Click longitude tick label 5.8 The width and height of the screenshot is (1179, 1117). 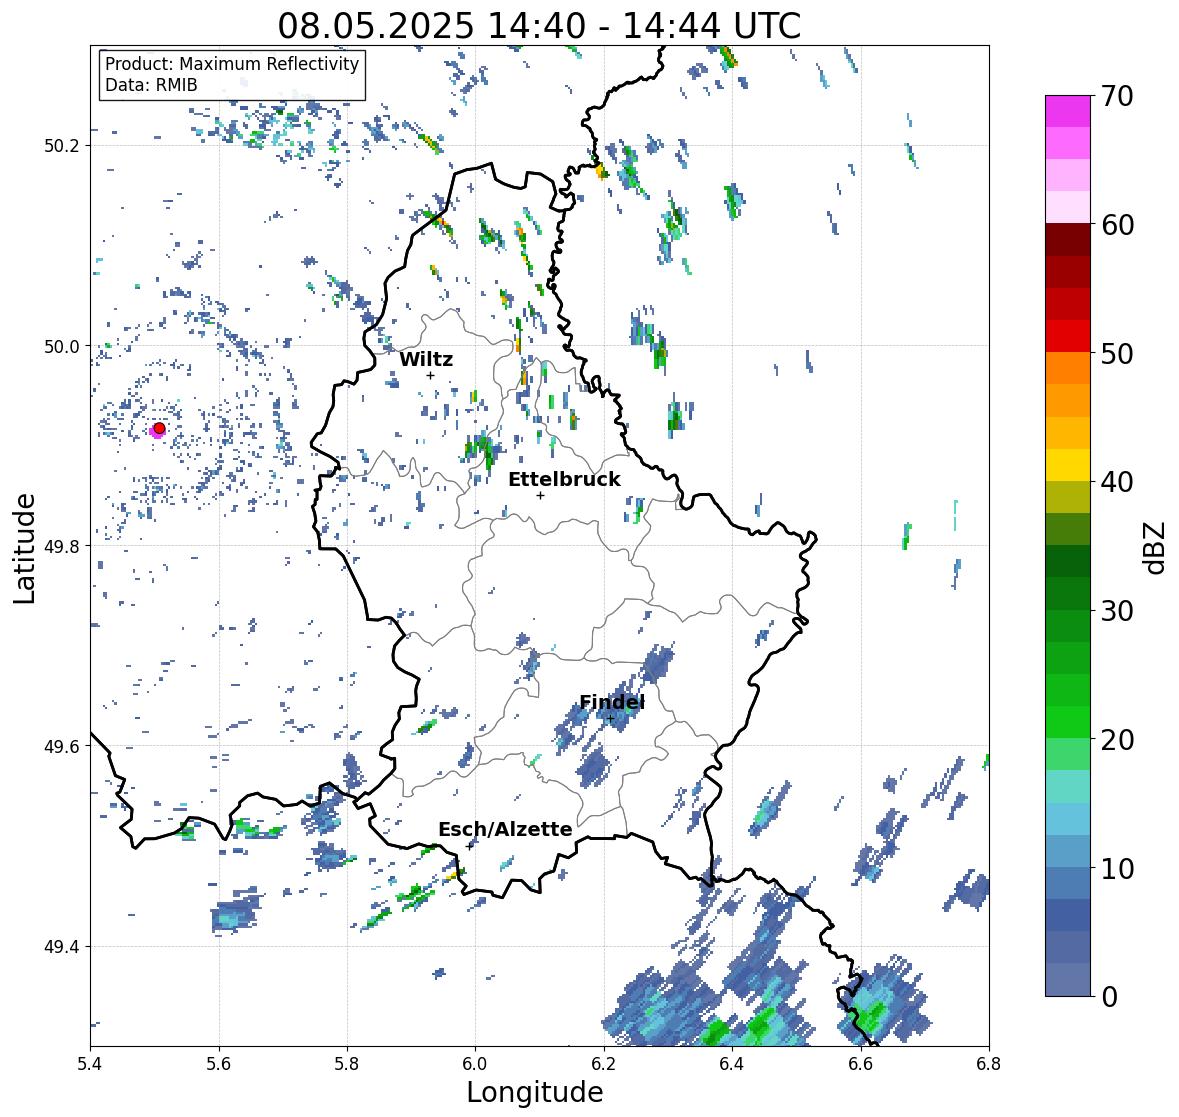point(347,1064)
